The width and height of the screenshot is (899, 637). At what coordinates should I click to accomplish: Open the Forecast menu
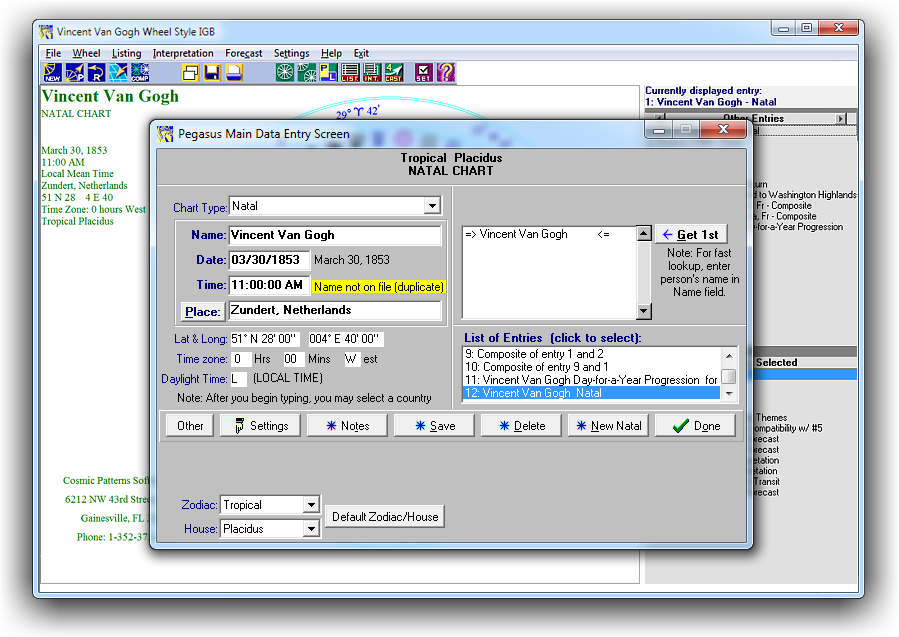coord(244,53)
